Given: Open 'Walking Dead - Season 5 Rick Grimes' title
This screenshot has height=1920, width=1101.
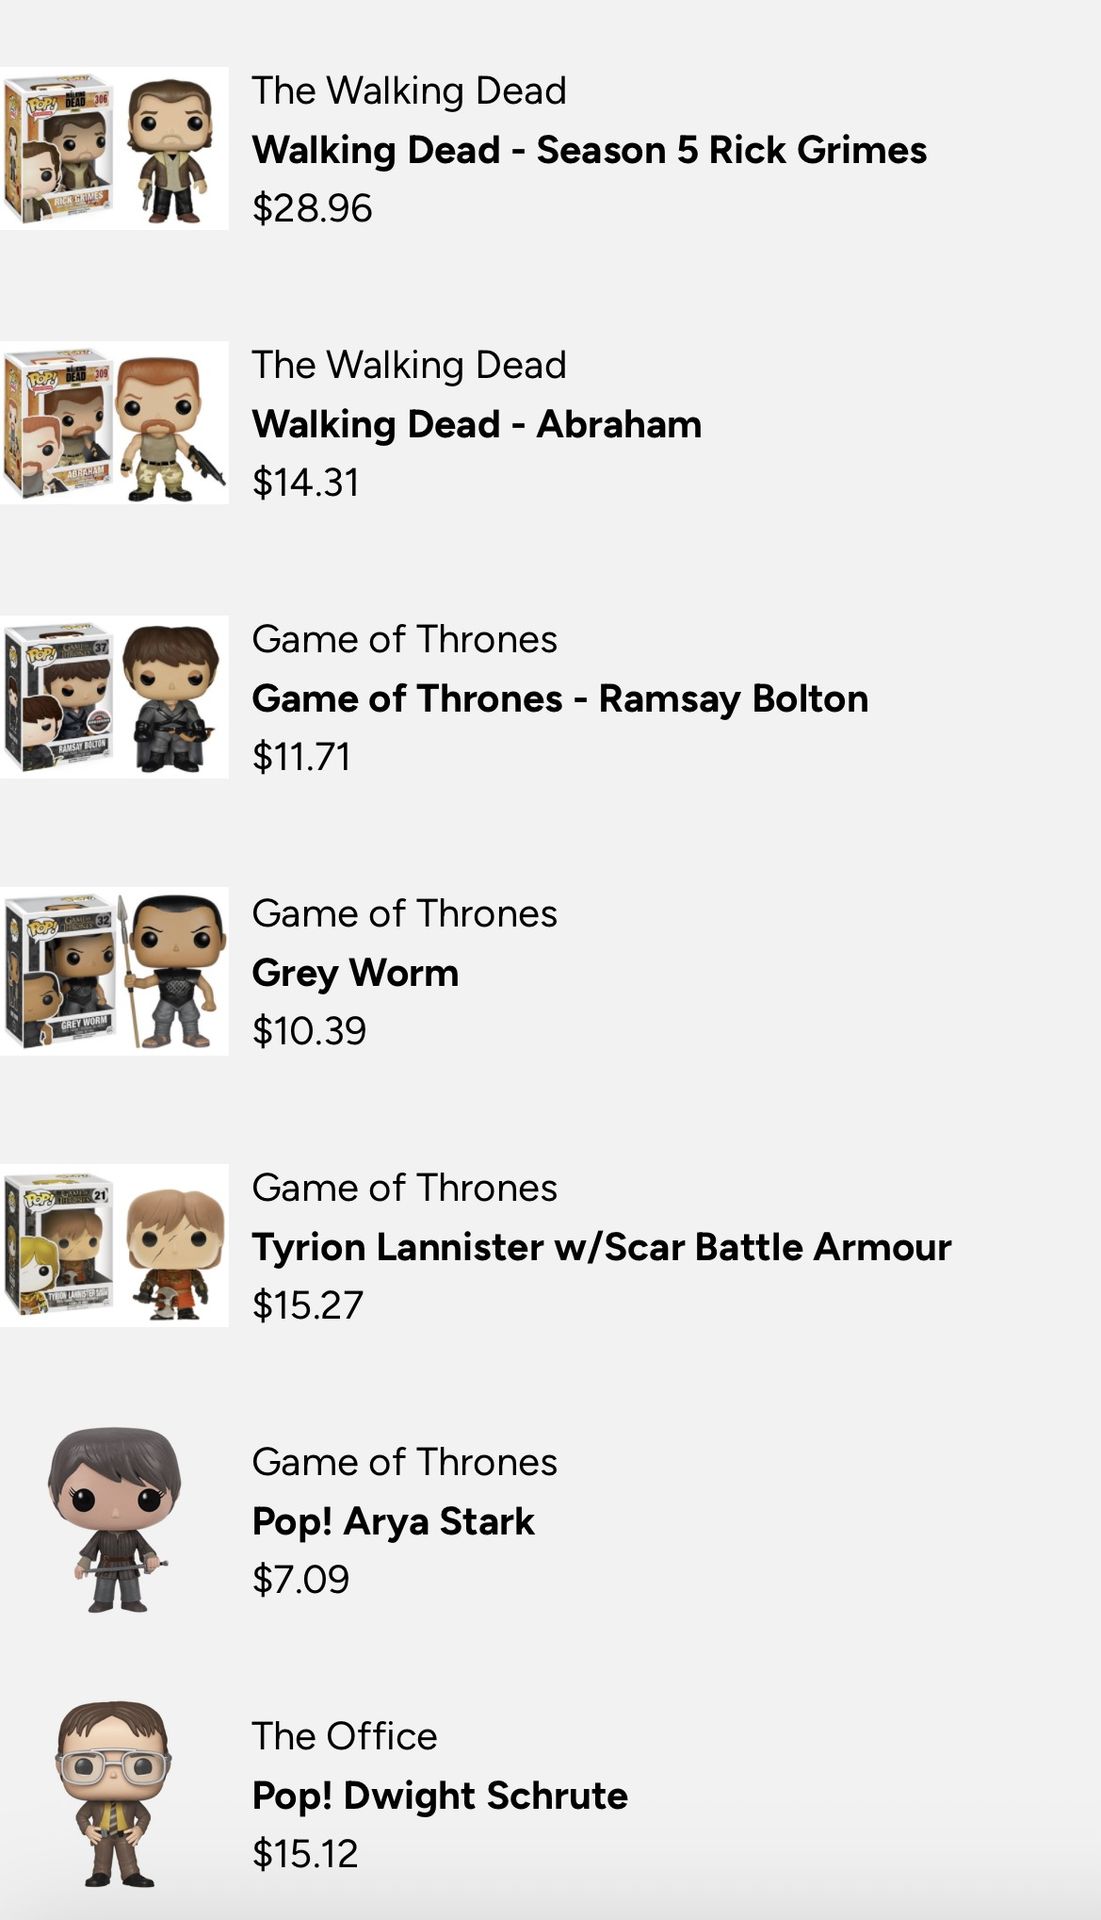Looking at the screenshot, I should pyautogui.click(x=589, y=150).
